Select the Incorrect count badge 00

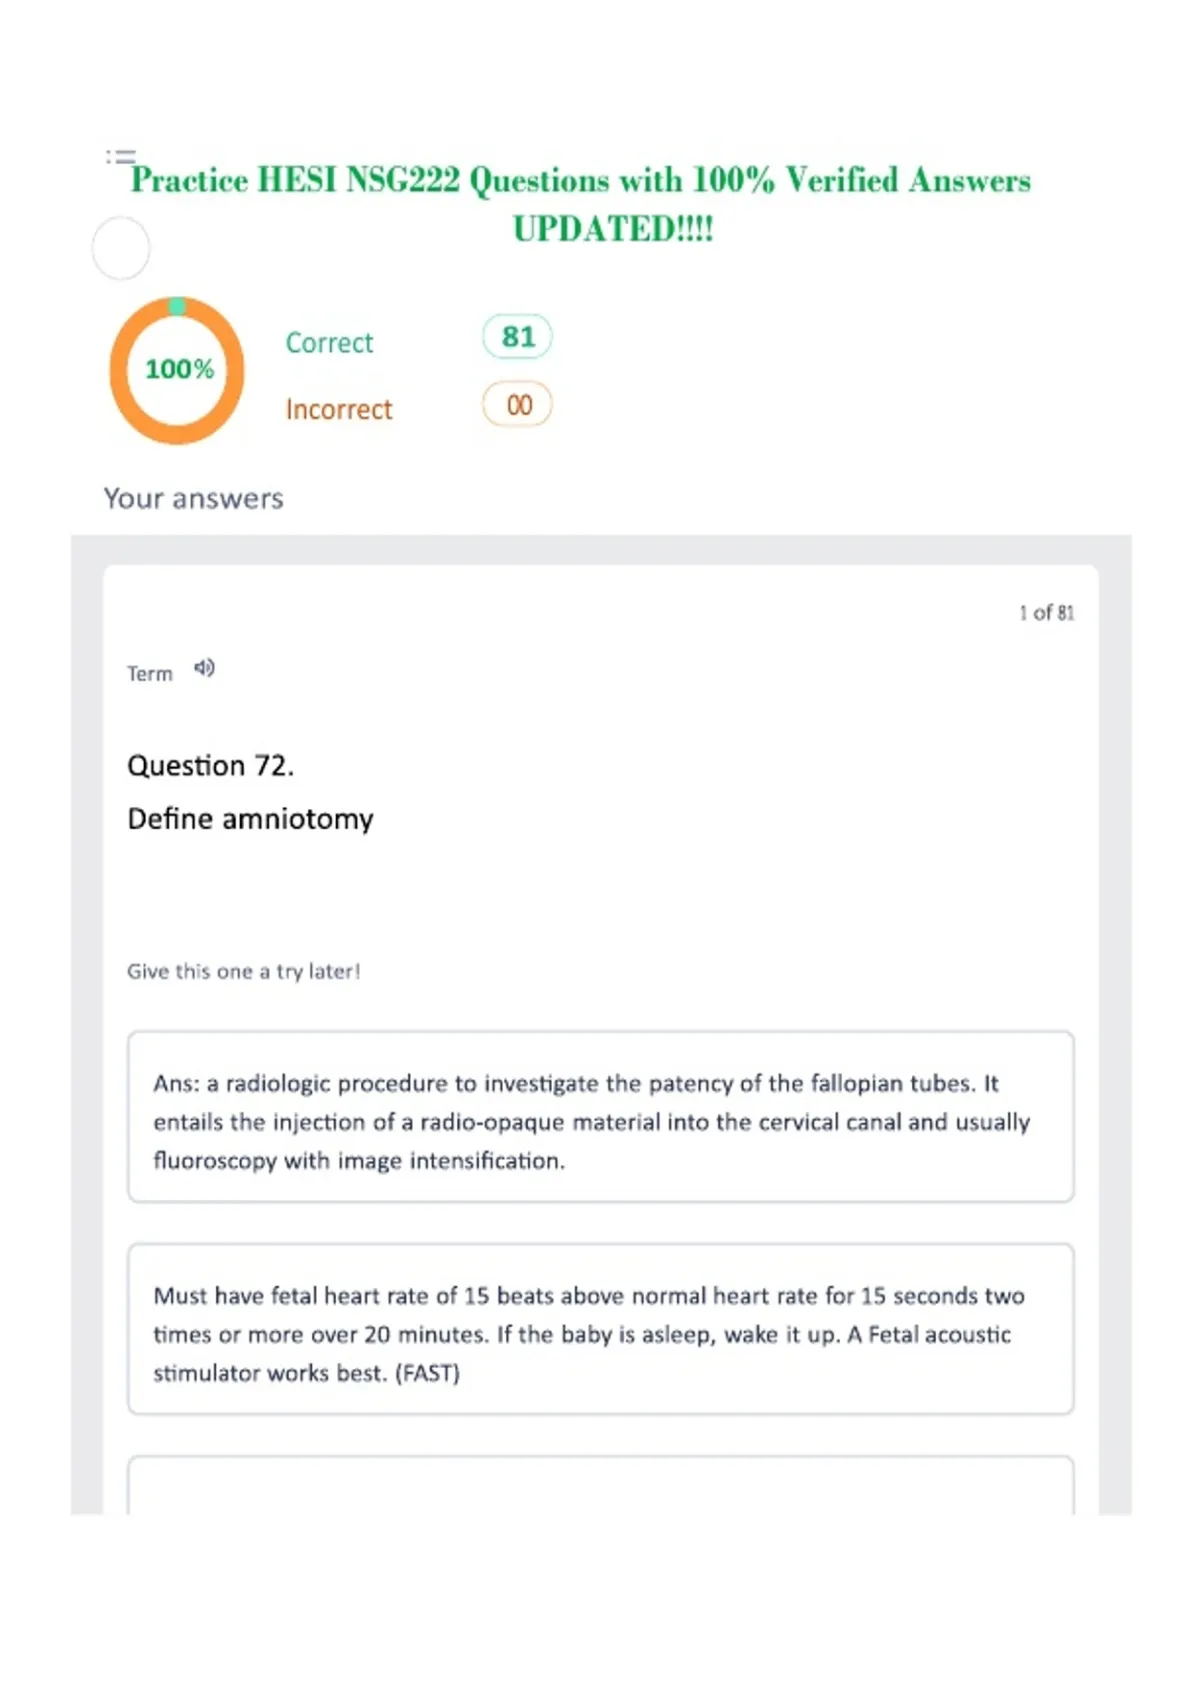tap(517, 405)
